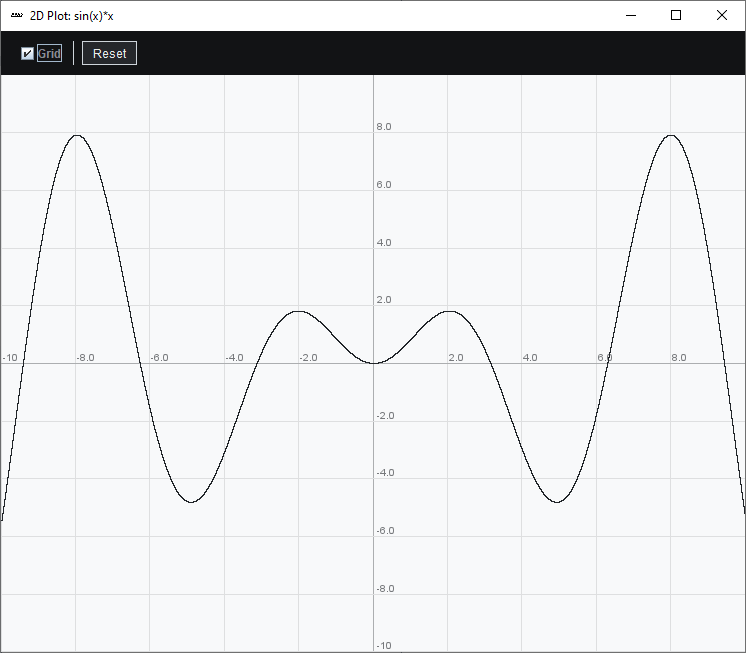746x653 pixels.
Task: Click the 6.0 label on vertical axis
Action: point(384,185)
